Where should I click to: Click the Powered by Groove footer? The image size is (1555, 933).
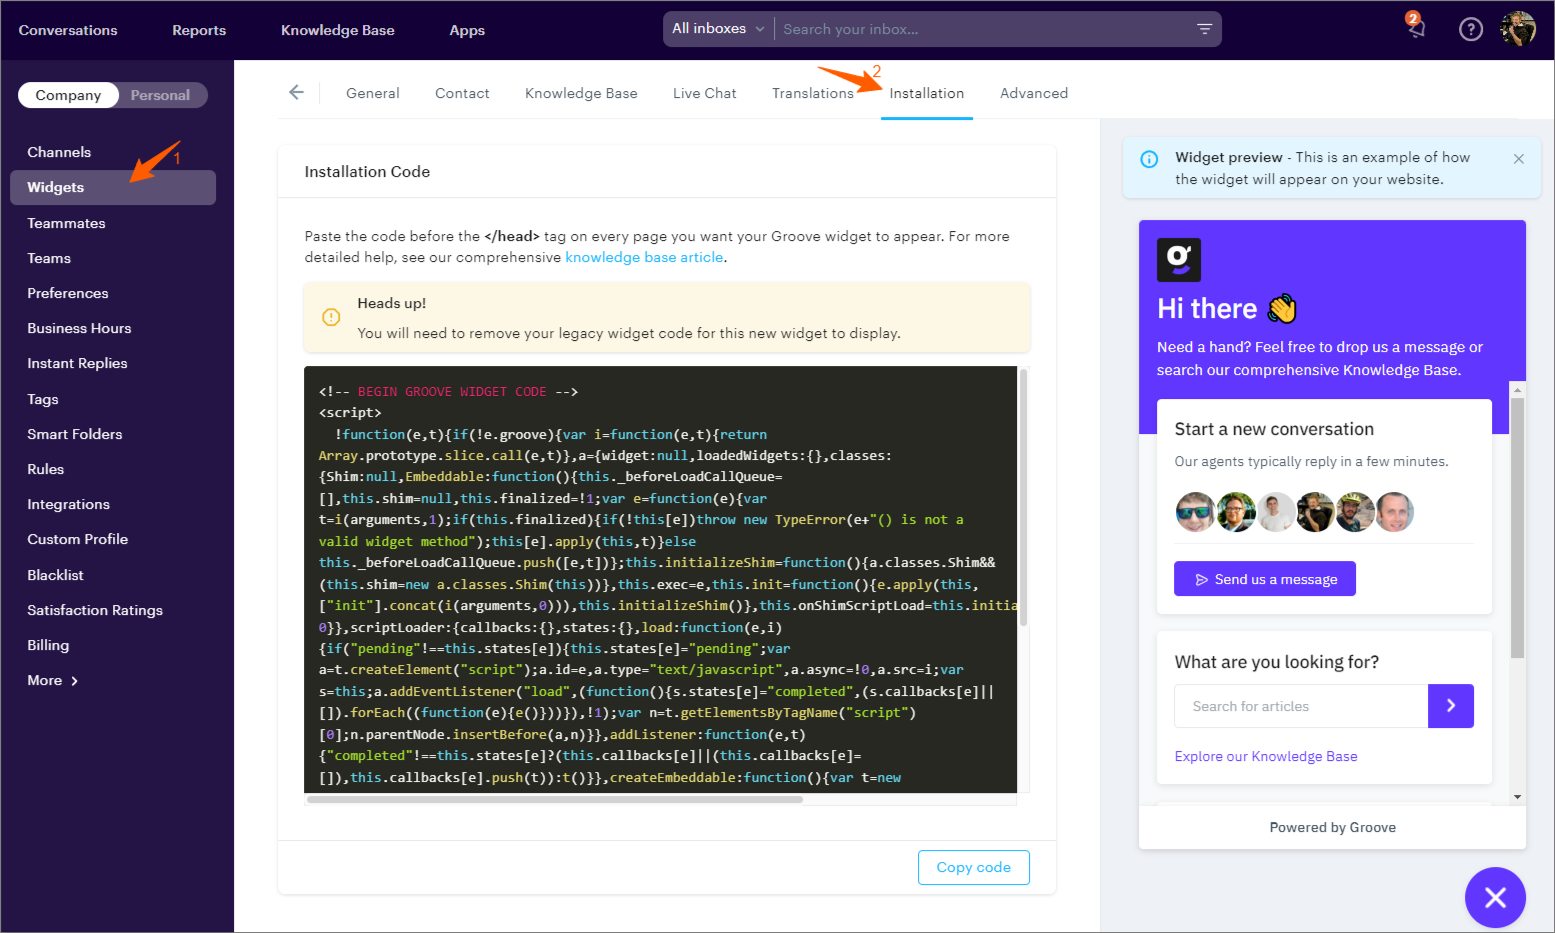[x=1332, y=827]
